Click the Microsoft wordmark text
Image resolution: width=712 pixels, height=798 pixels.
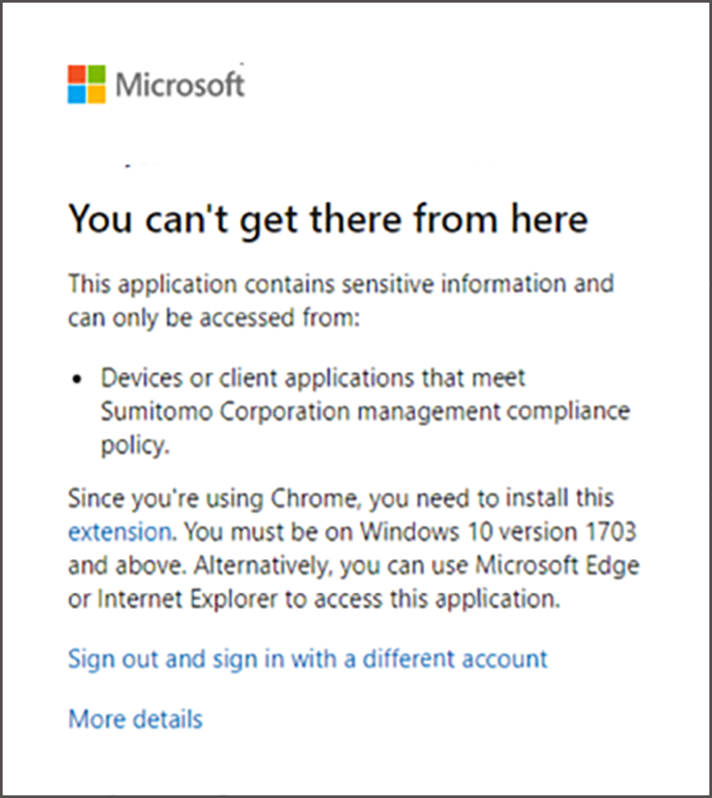coord(180,85)
